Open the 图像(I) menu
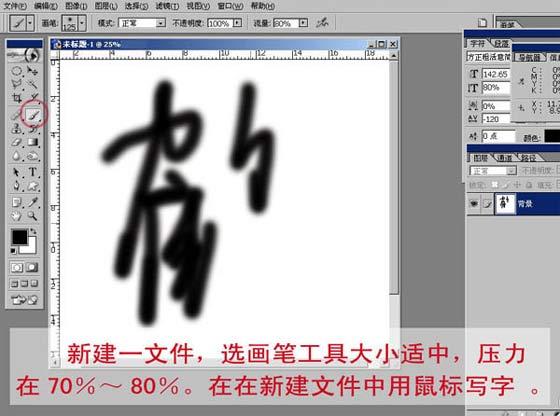Image resolution: width=560 pixels, height=416 pixels. tap(76, 6)
